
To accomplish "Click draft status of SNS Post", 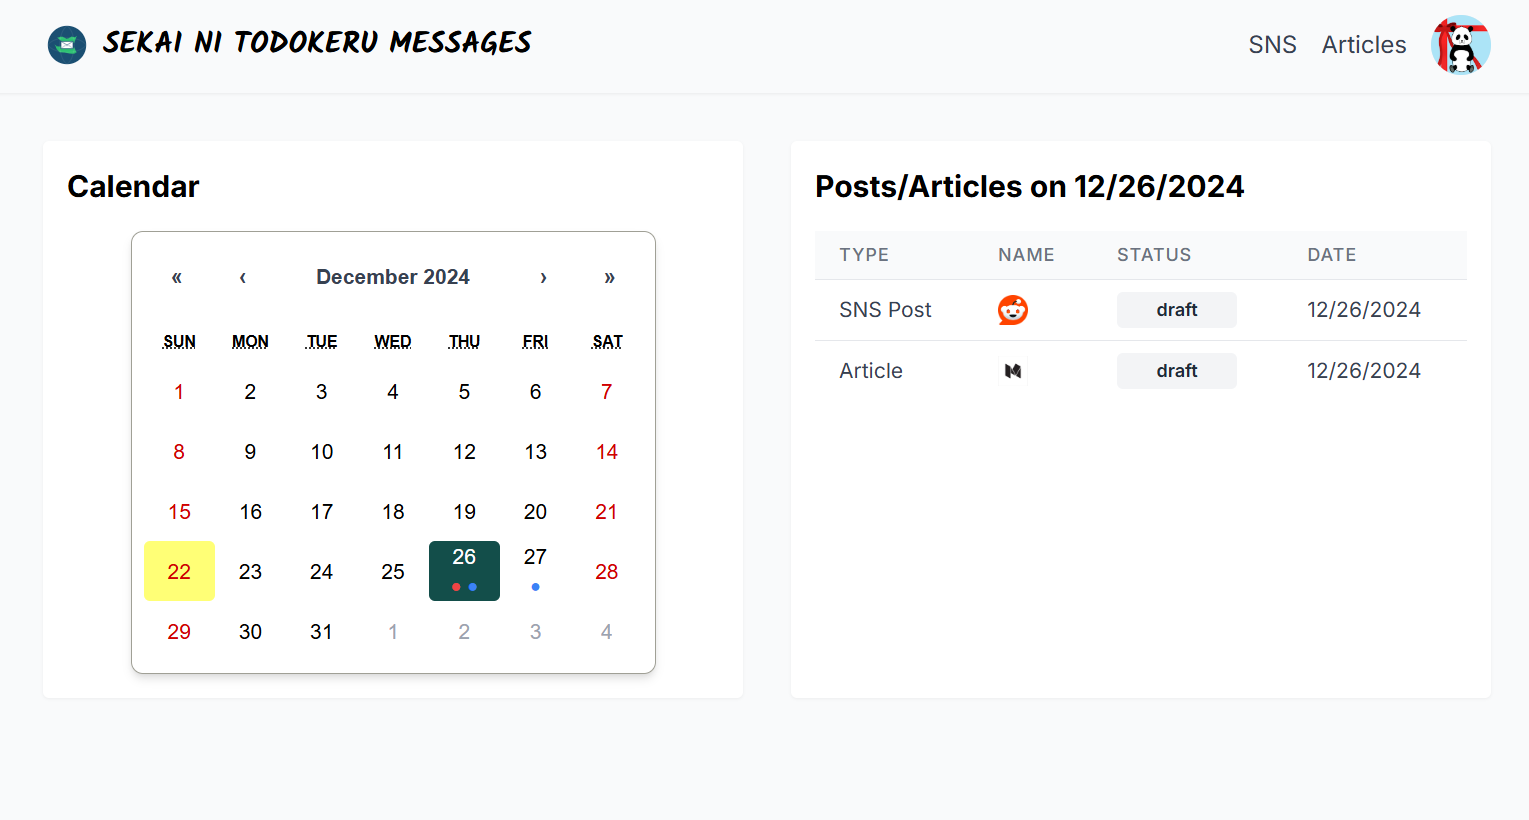I will [x=1176, y=310].
